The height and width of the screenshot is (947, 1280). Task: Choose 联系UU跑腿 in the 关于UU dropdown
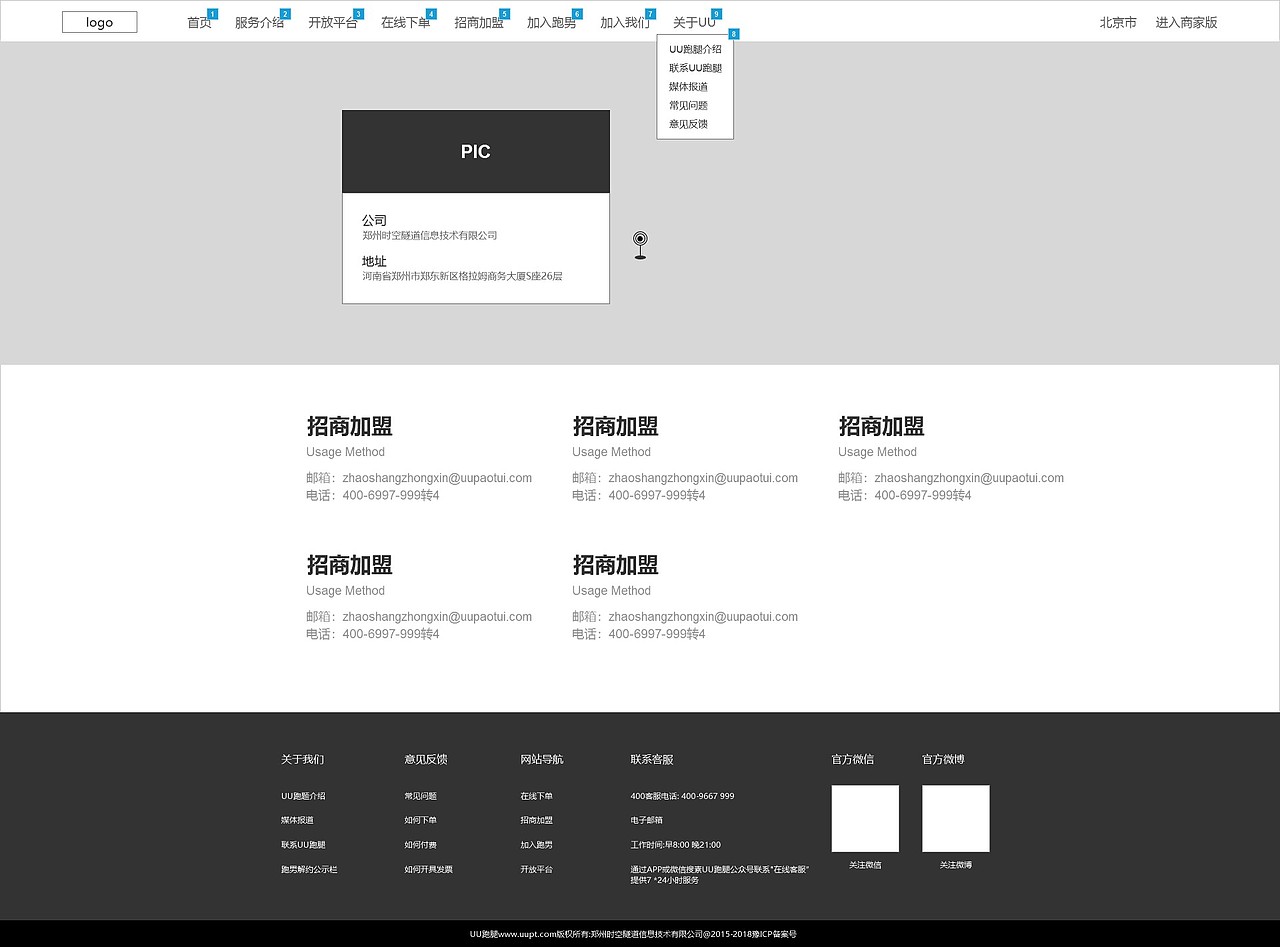[695, 68]
